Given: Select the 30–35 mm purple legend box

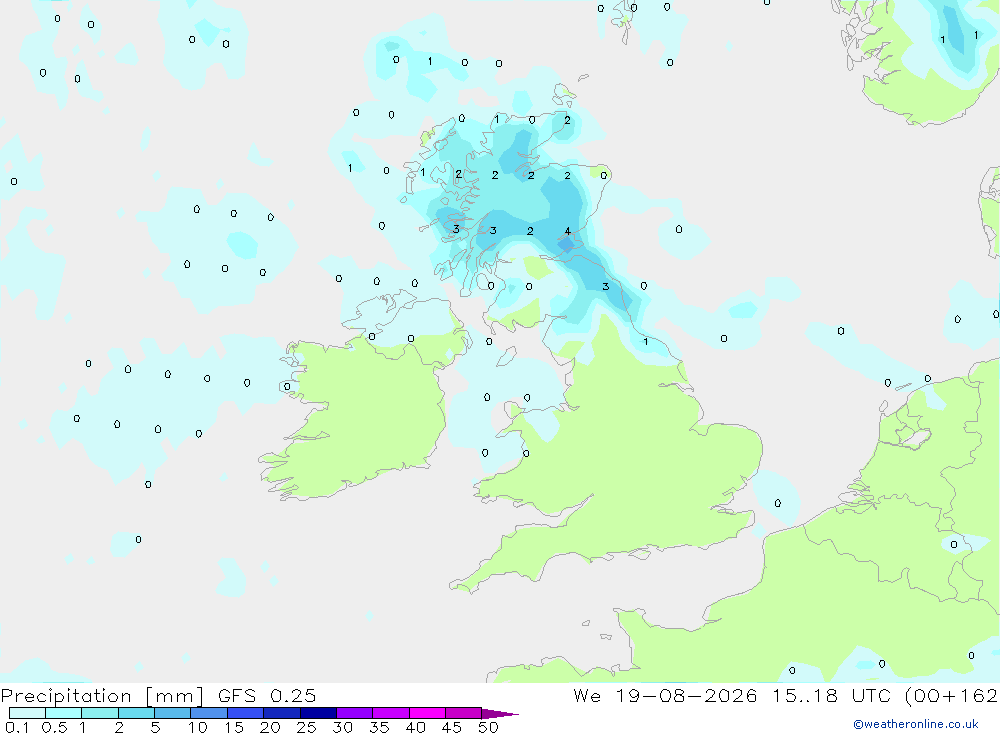Looking at the screenshot, I should (x=355, y=713).
